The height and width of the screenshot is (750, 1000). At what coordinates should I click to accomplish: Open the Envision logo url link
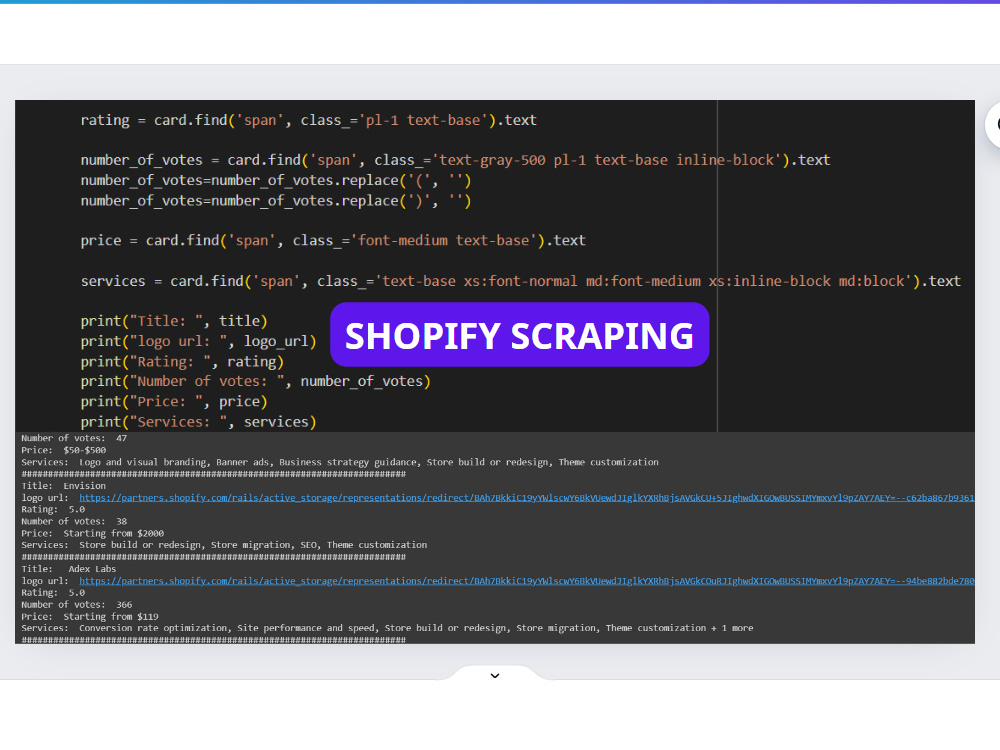(x=526, y=497)
